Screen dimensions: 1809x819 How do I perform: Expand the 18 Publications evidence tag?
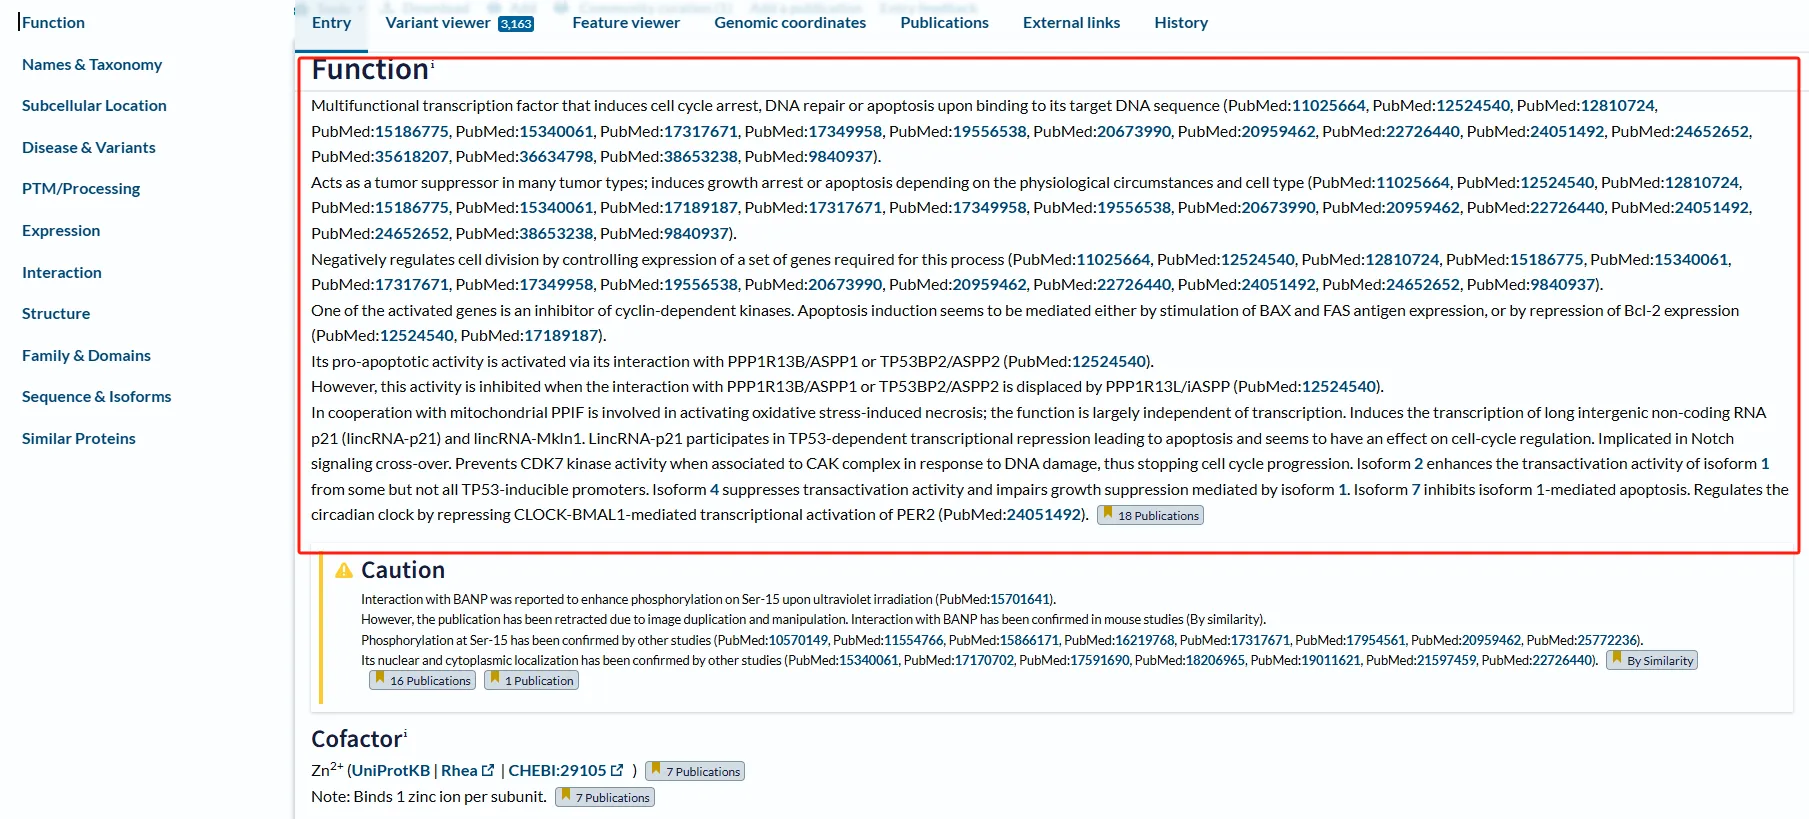1150,516
